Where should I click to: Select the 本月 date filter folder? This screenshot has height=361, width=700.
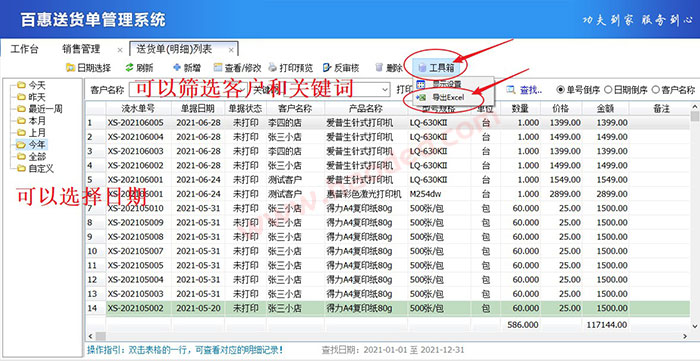pos(31,120)
